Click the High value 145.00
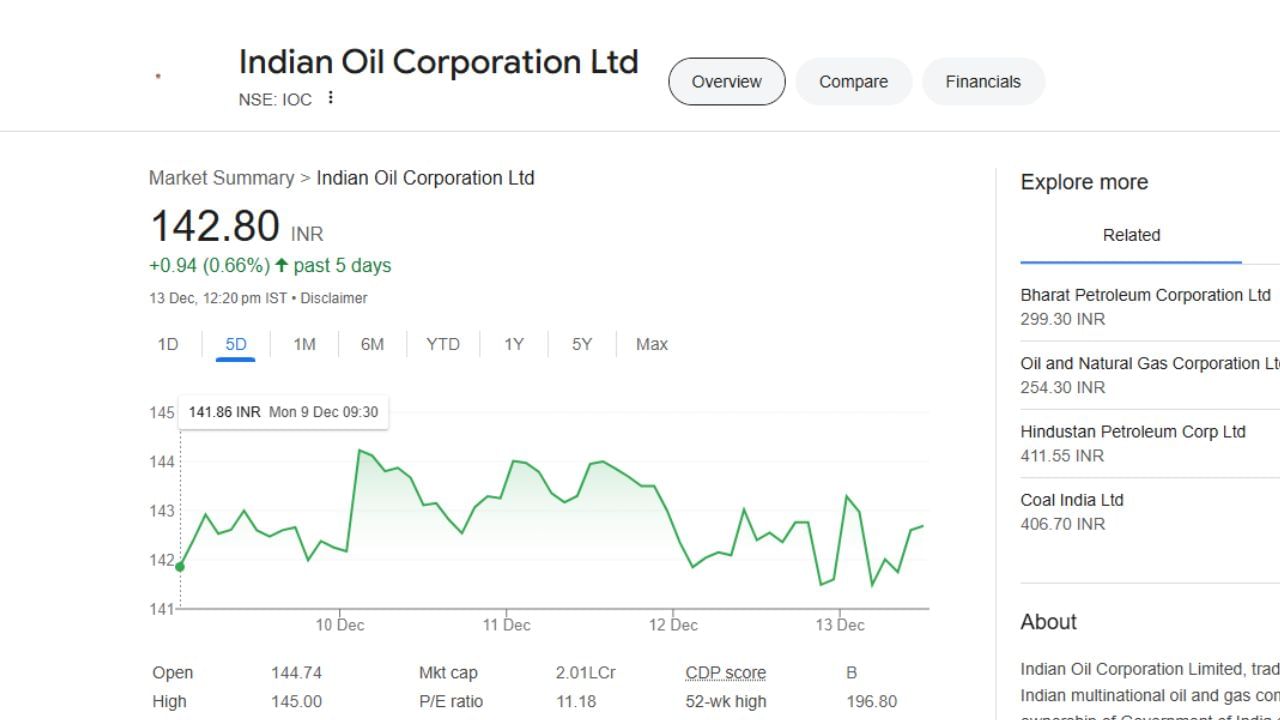The height and width of the screenshot is (720, 1280). pyautogui.click(x=296, y=702)
